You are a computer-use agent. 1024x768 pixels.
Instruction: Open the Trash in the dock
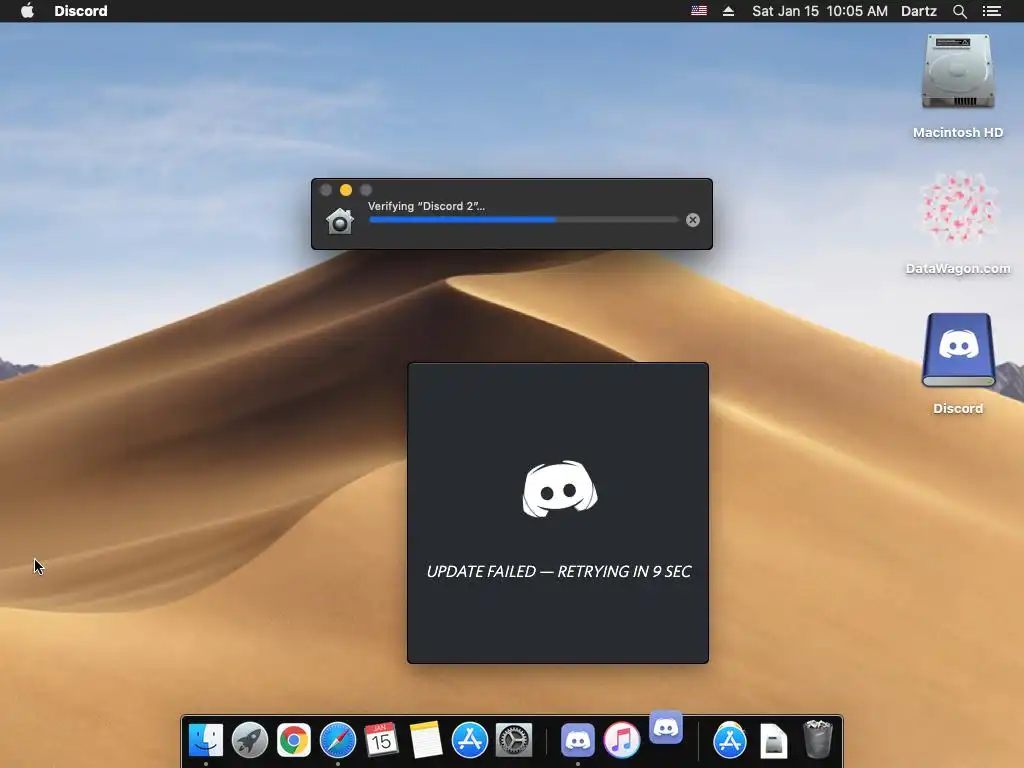tap(817, 739)
